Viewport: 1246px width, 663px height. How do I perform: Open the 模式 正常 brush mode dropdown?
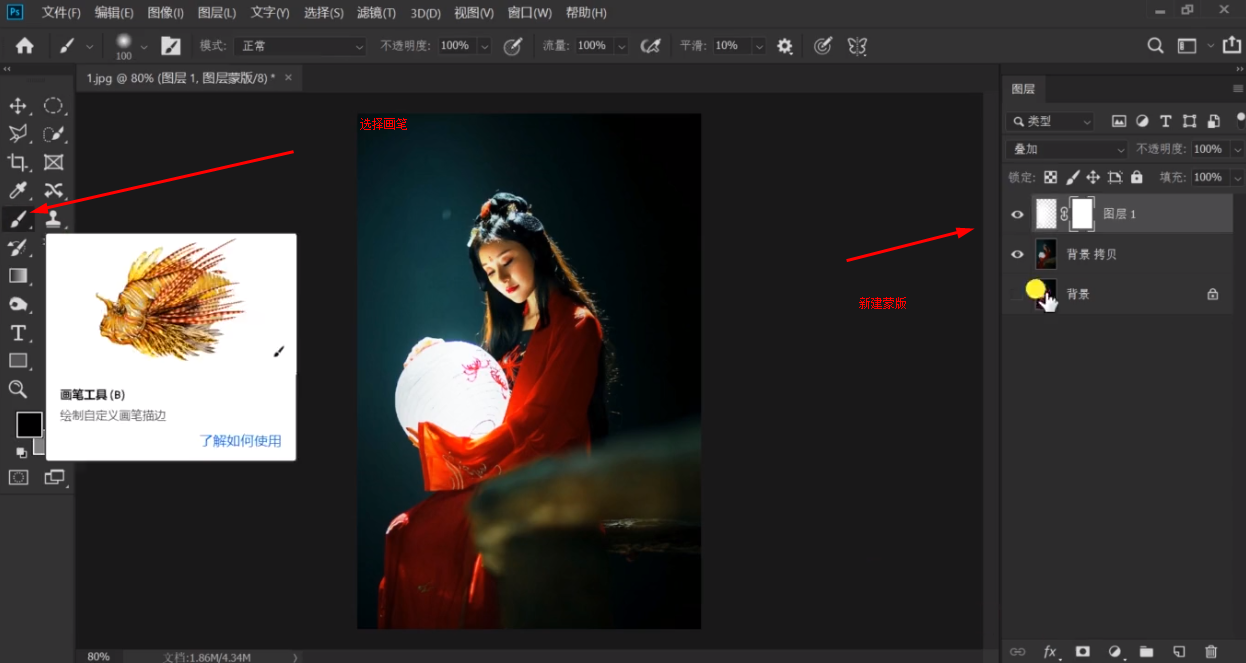[301, 46]
